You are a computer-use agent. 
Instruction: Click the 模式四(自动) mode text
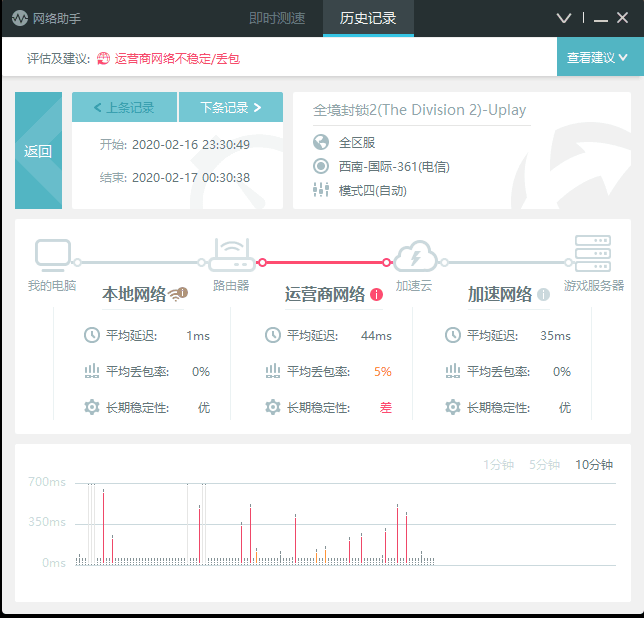(x=373, y=191)
